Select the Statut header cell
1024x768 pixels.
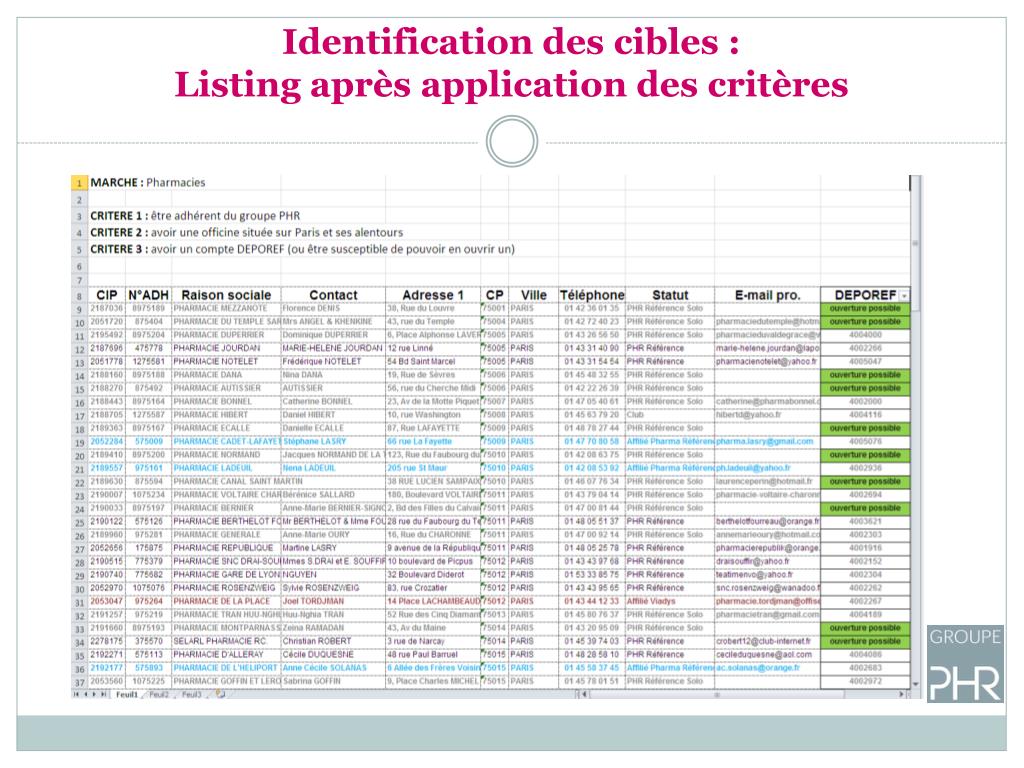tap(670, 295)
